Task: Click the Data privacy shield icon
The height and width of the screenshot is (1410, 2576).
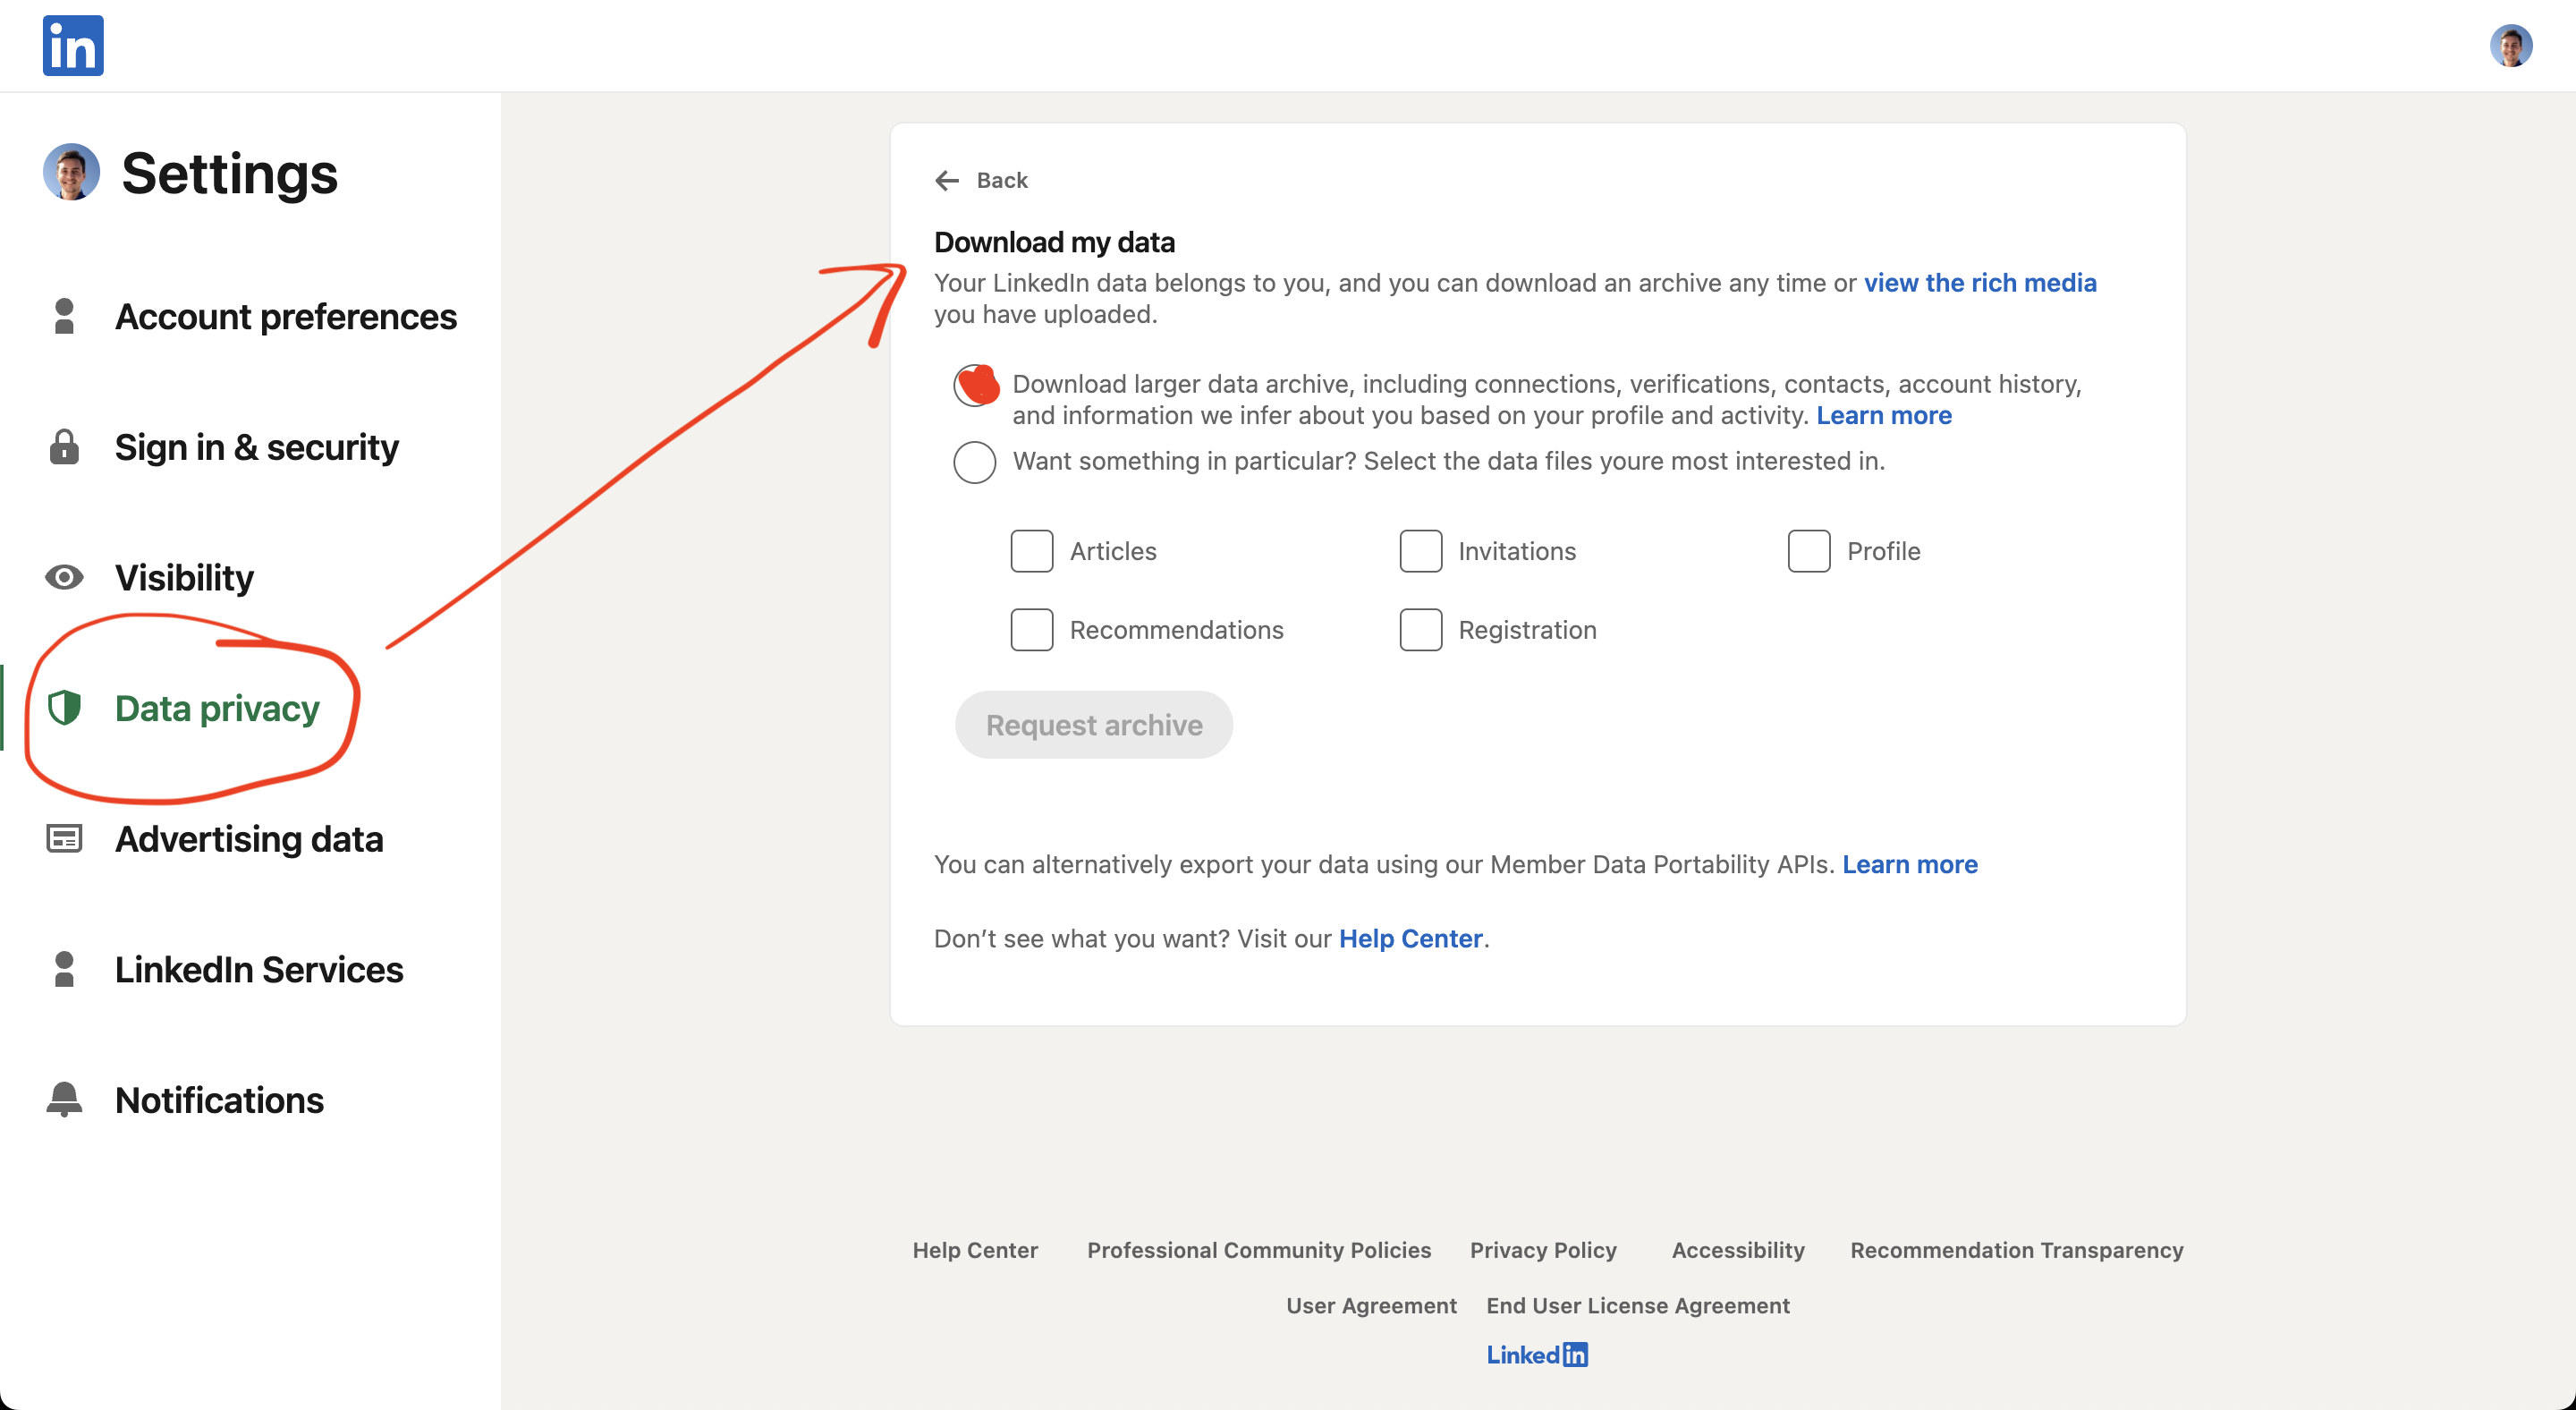Action: click(64, 708)
